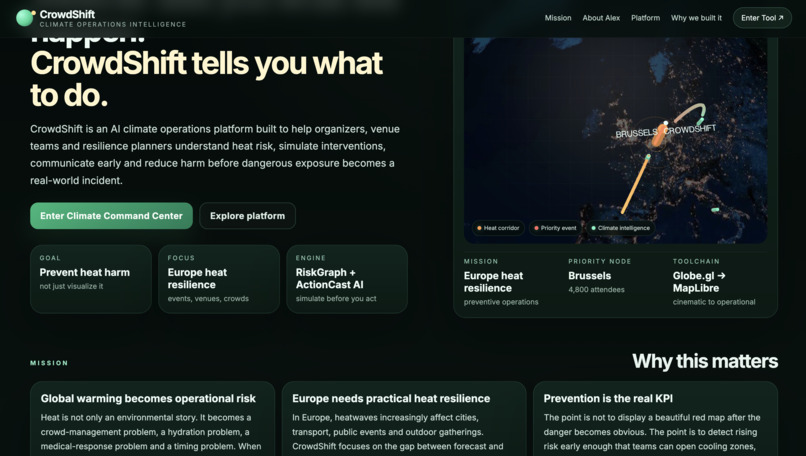The height and width of the screenshot is (456, 806).
Task: Go to Platform in the top navigation
Action: coord(645,18)
